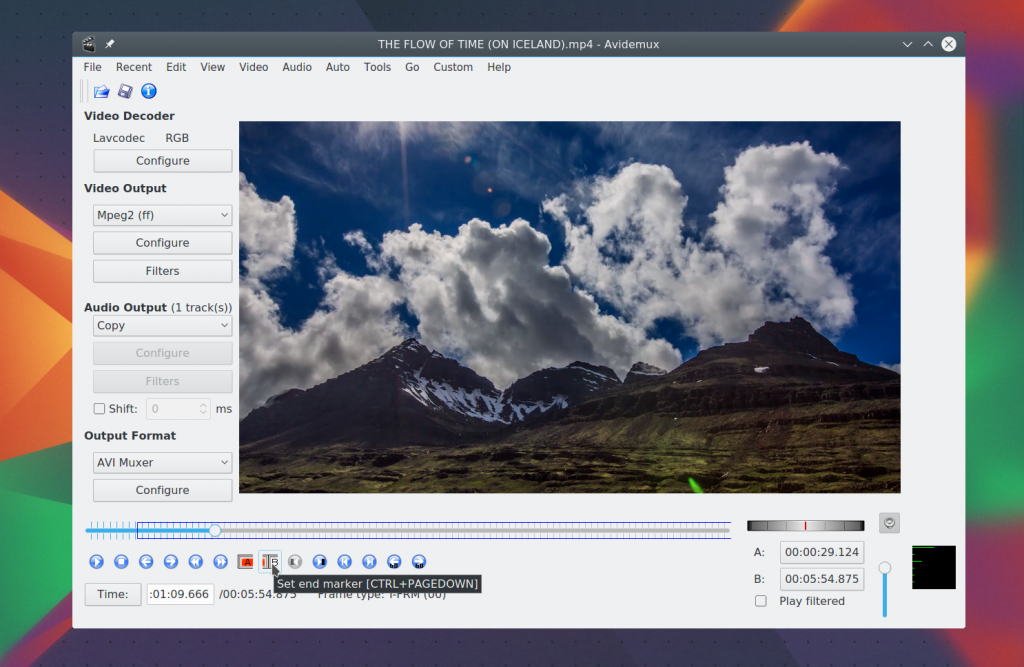This screenshot has width=1024, height=667.
Task: Open the Tools menu
Action: 377,67
